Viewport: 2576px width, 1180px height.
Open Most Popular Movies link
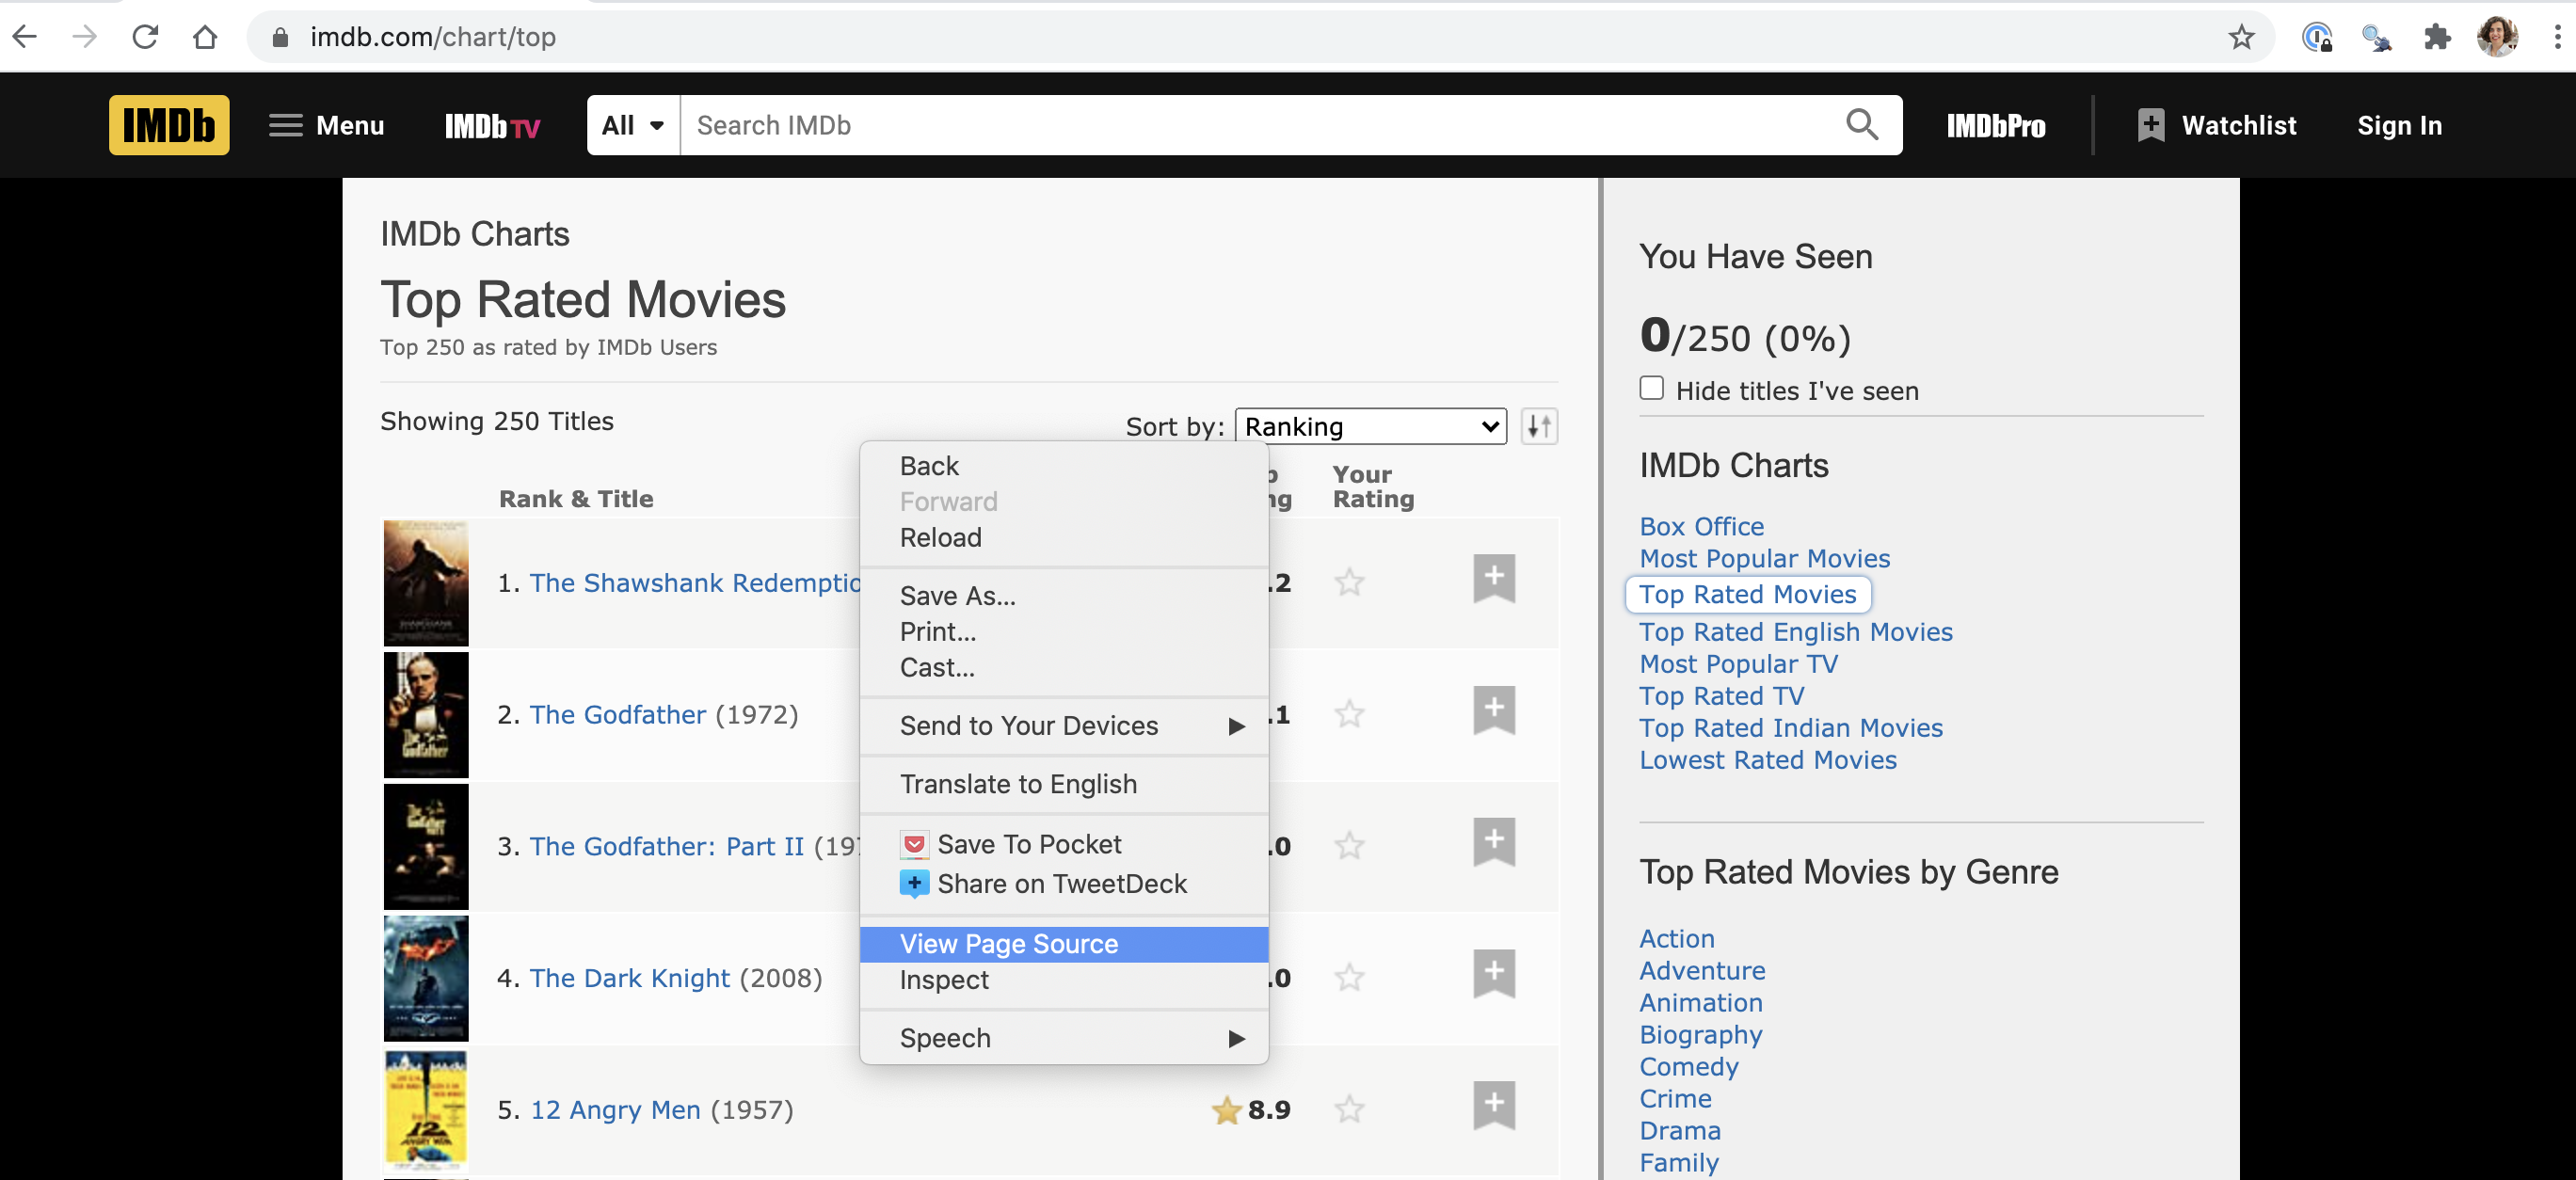(x=1764, y=559)
